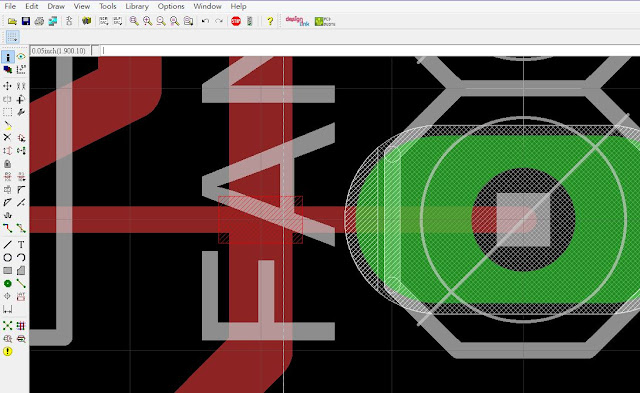
Task: Click the Print icon
Action: coord(39,21)
